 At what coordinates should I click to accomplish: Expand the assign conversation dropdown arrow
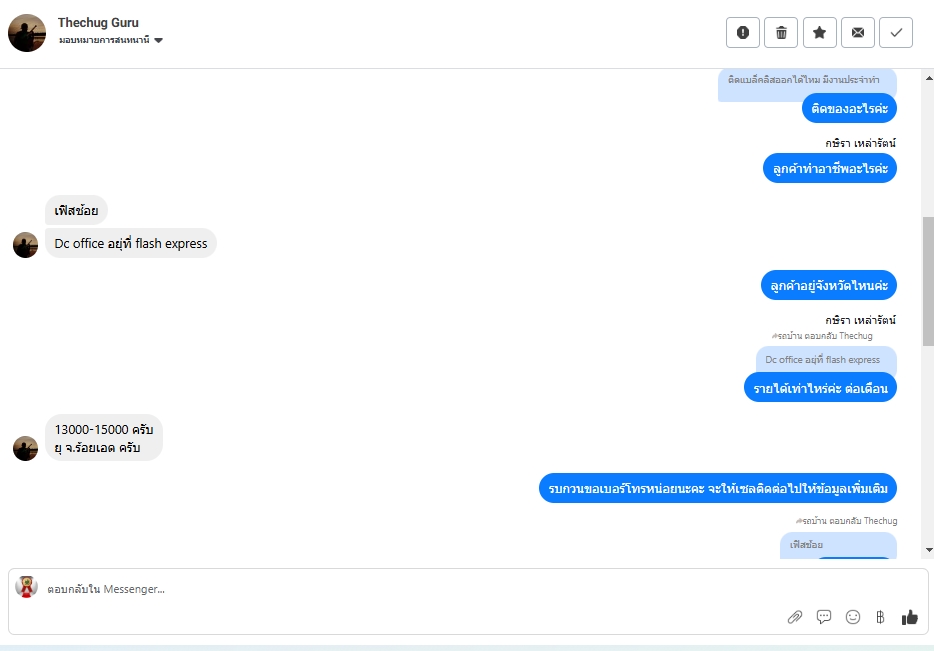click(x=158, y=41)
